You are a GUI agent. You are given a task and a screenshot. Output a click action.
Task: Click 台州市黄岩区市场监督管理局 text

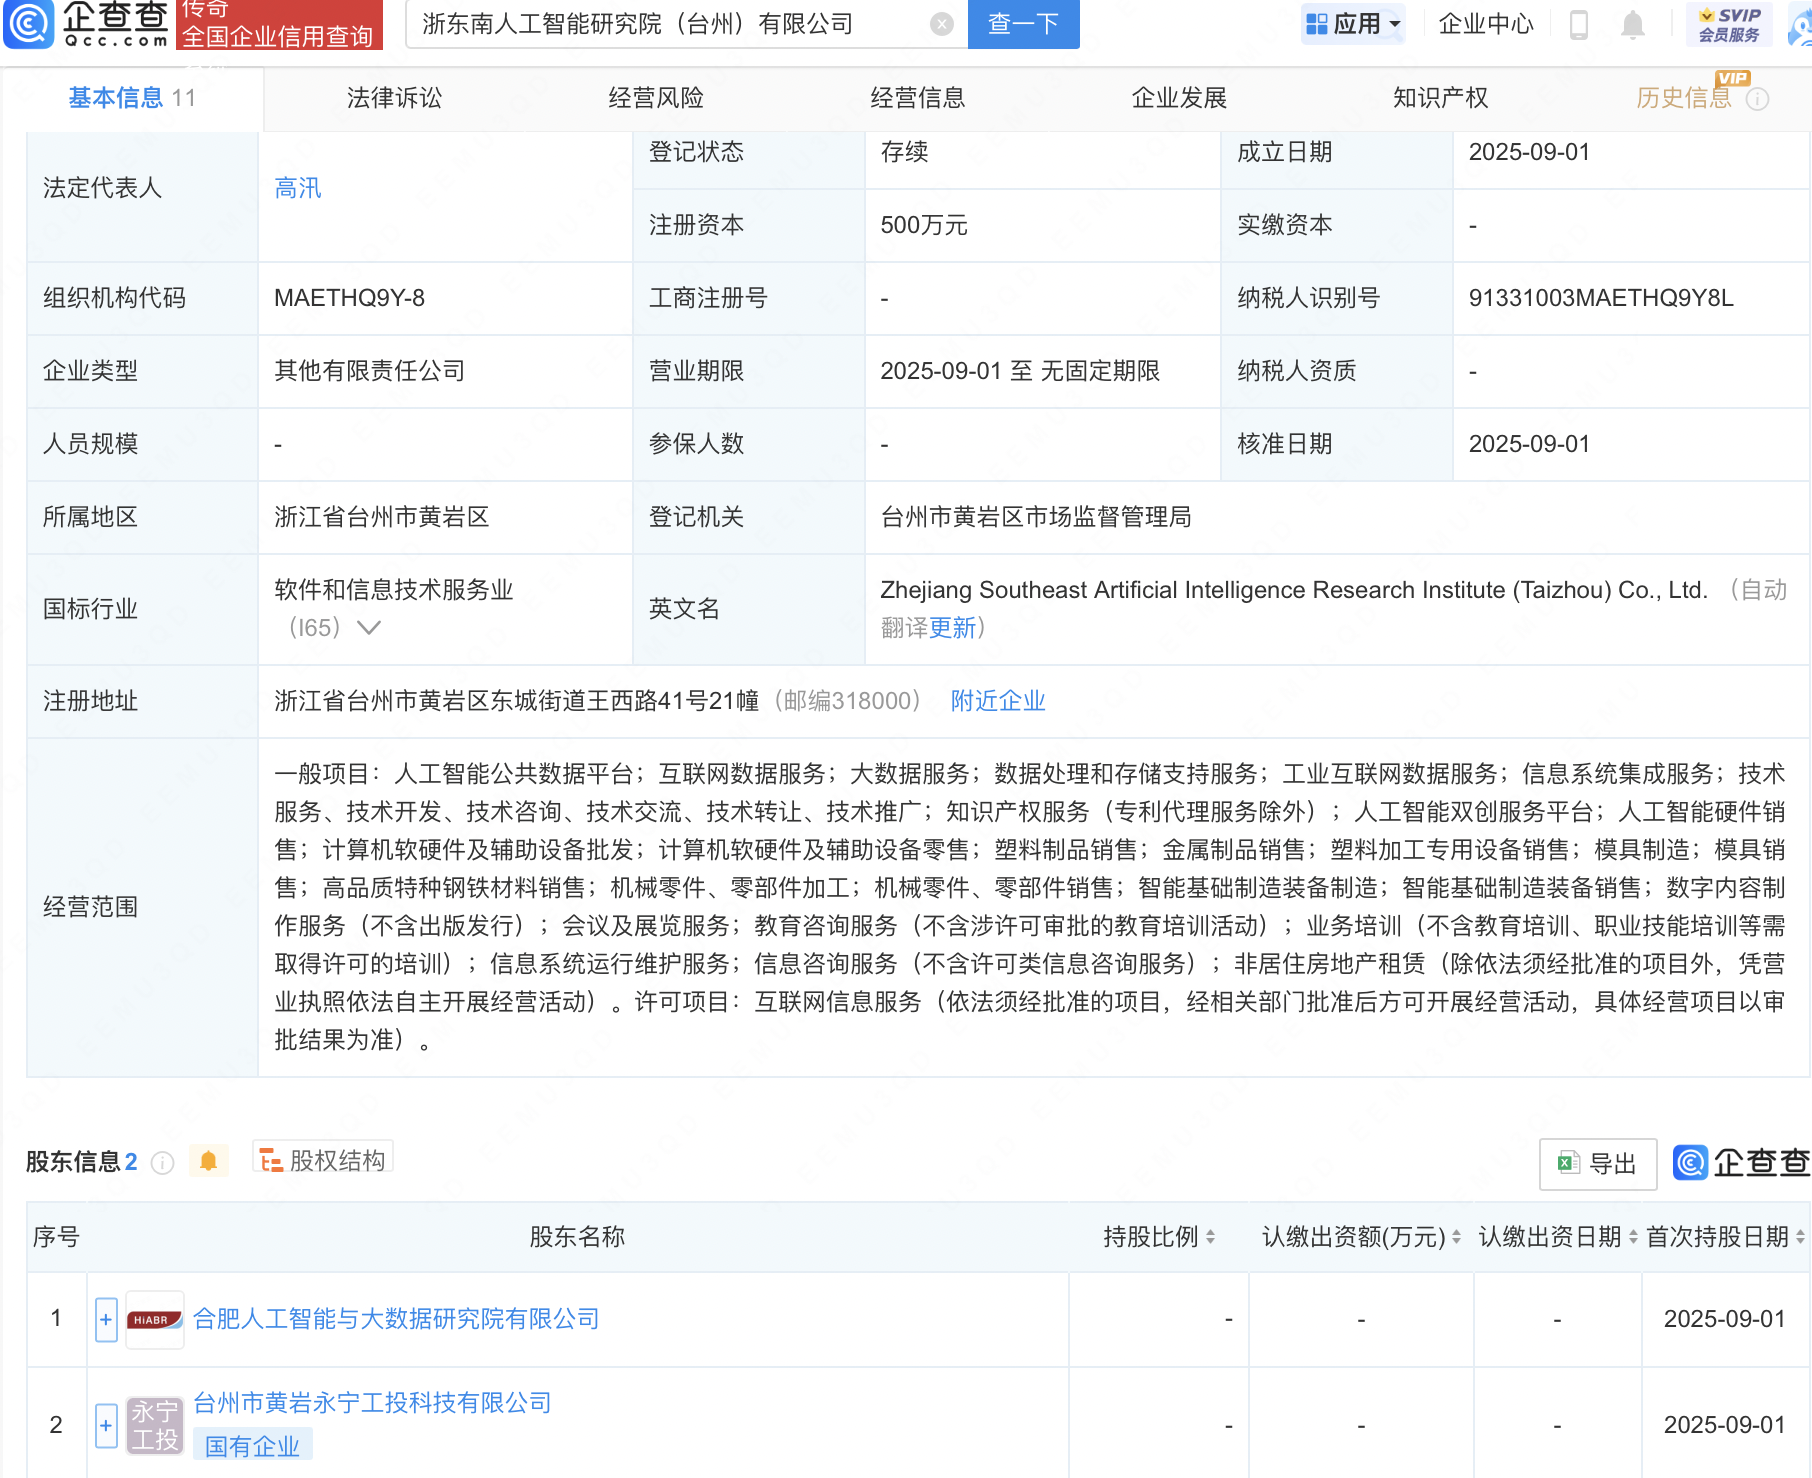1036,517
